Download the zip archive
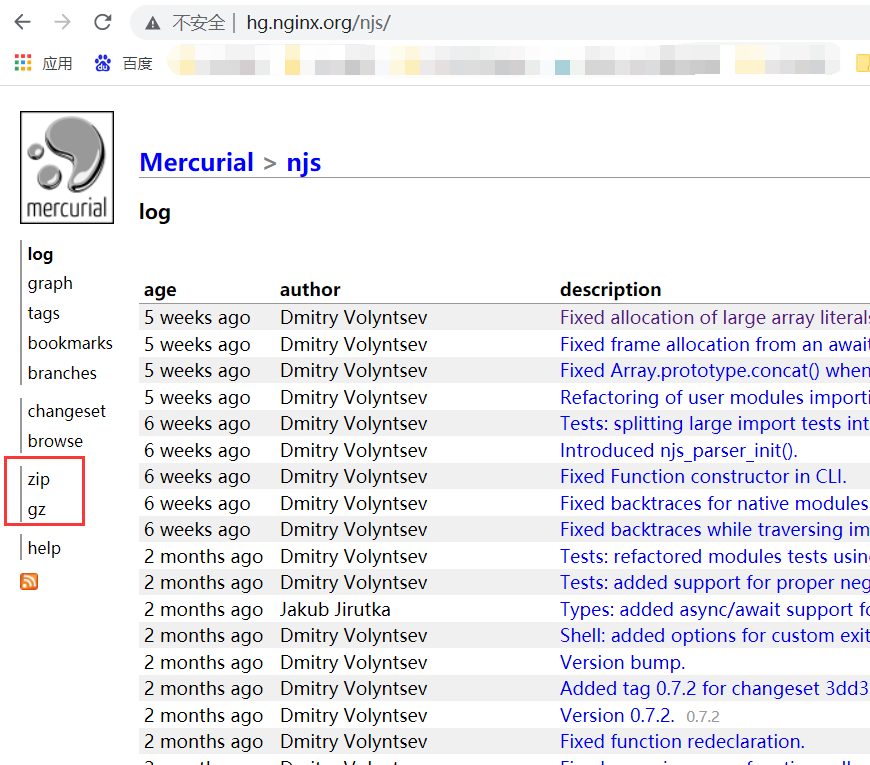Screen dimensions: 870x765 click(x=39, y=479)
